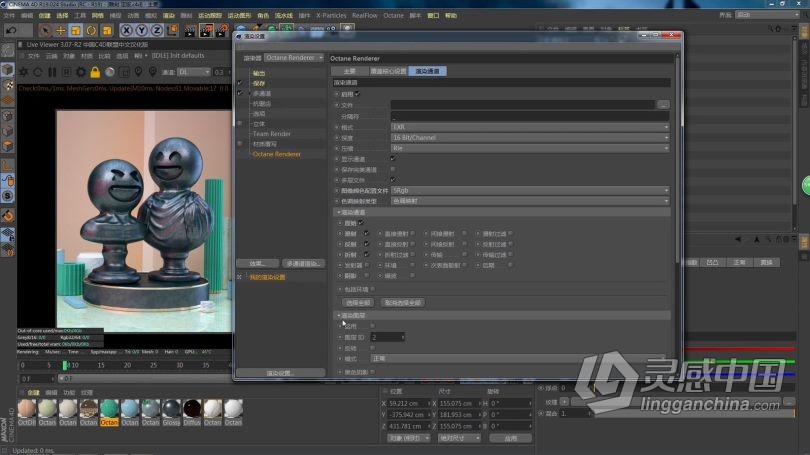Click the material picker pin icon
The width and height of the screenshot is (810, 455).
point(152,72)
